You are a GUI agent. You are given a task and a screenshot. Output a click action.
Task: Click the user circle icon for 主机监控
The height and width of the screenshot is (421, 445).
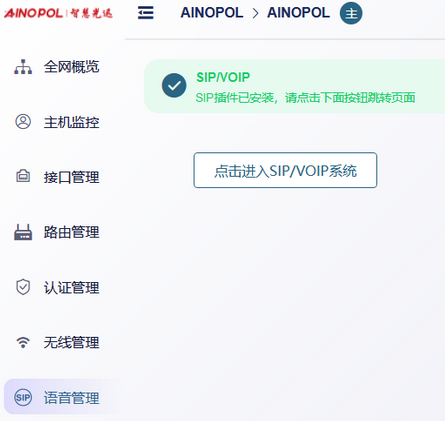23,122
